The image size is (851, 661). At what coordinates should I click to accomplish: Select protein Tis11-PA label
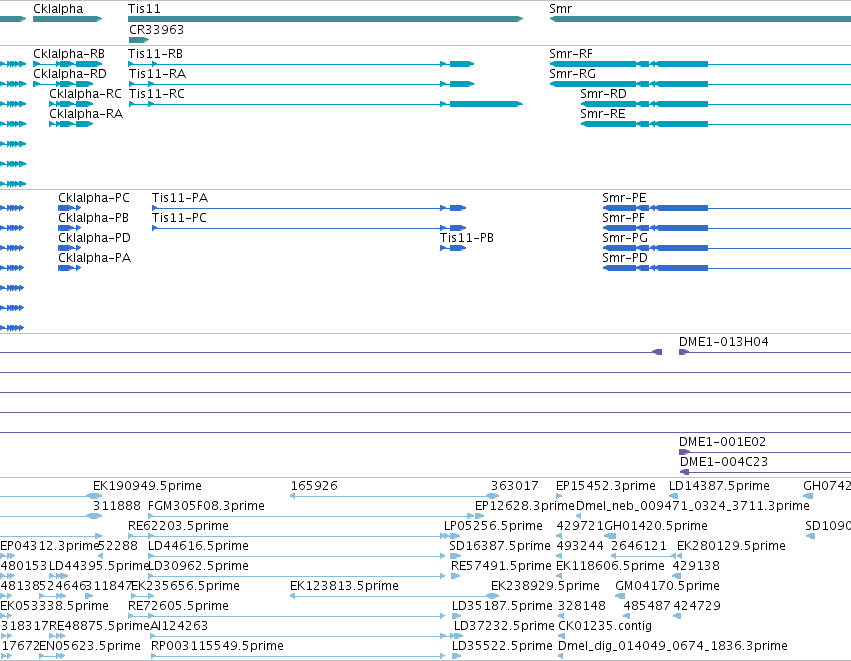tap(180, 198)
